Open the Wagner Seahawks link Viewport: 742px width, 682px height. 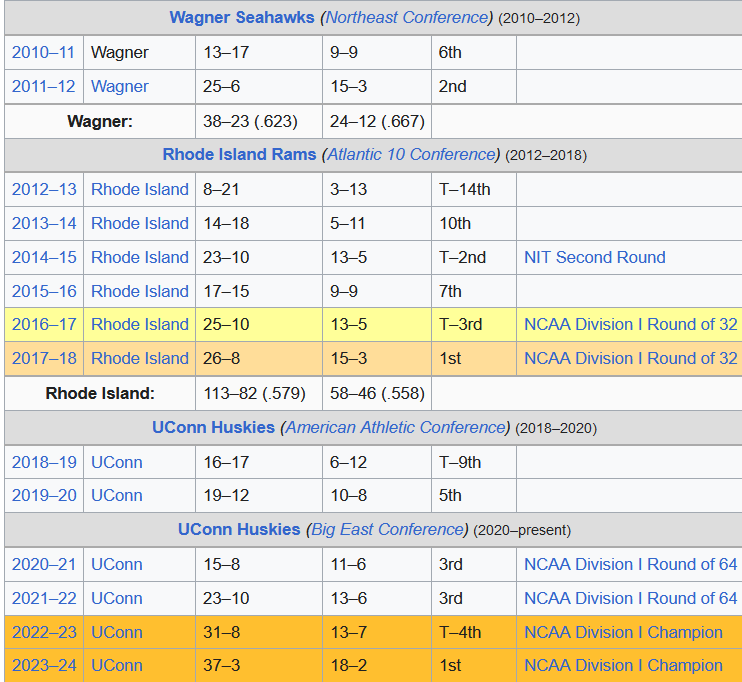coord(242,18)
